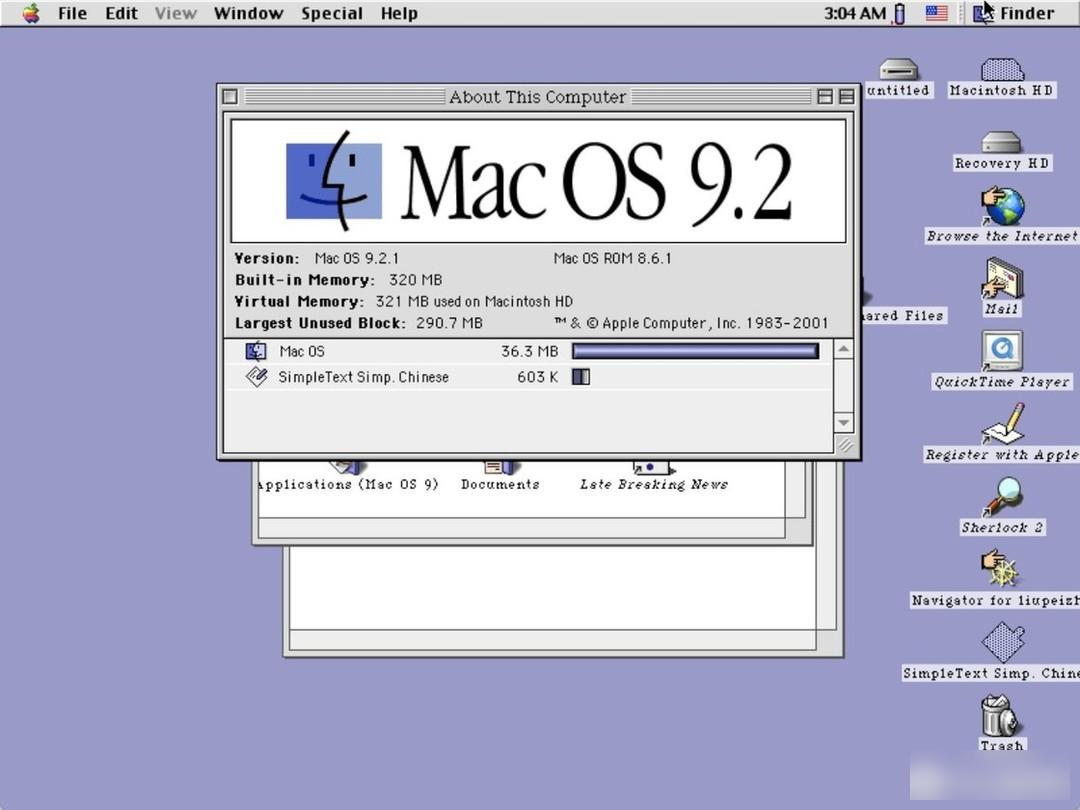Select the Browse the Internet icon
The width and height of the screenshot is (1080, 810).
[1003, 206]
